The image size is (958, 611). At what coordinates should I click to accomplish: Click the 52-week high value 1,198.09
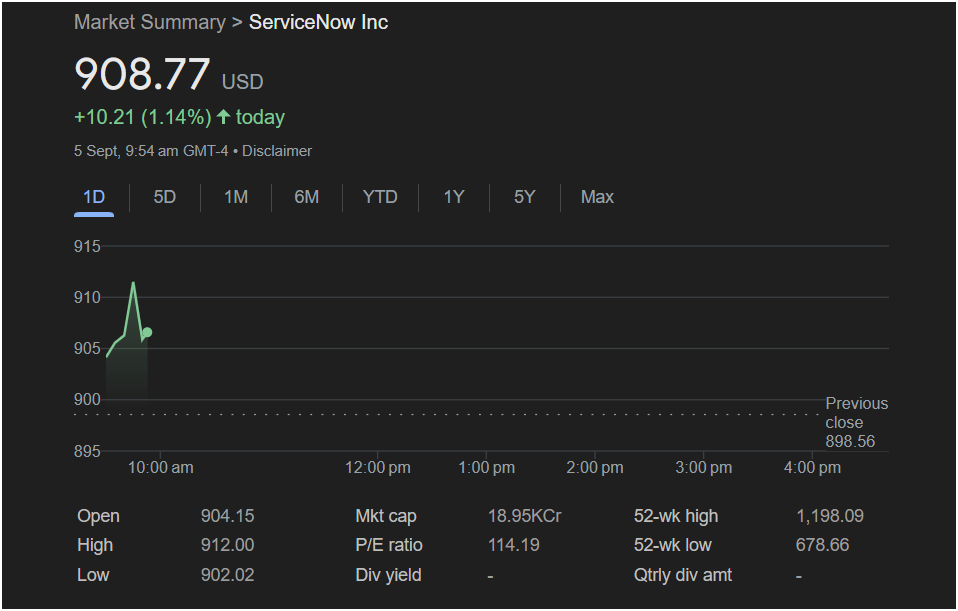coord(830,516)
